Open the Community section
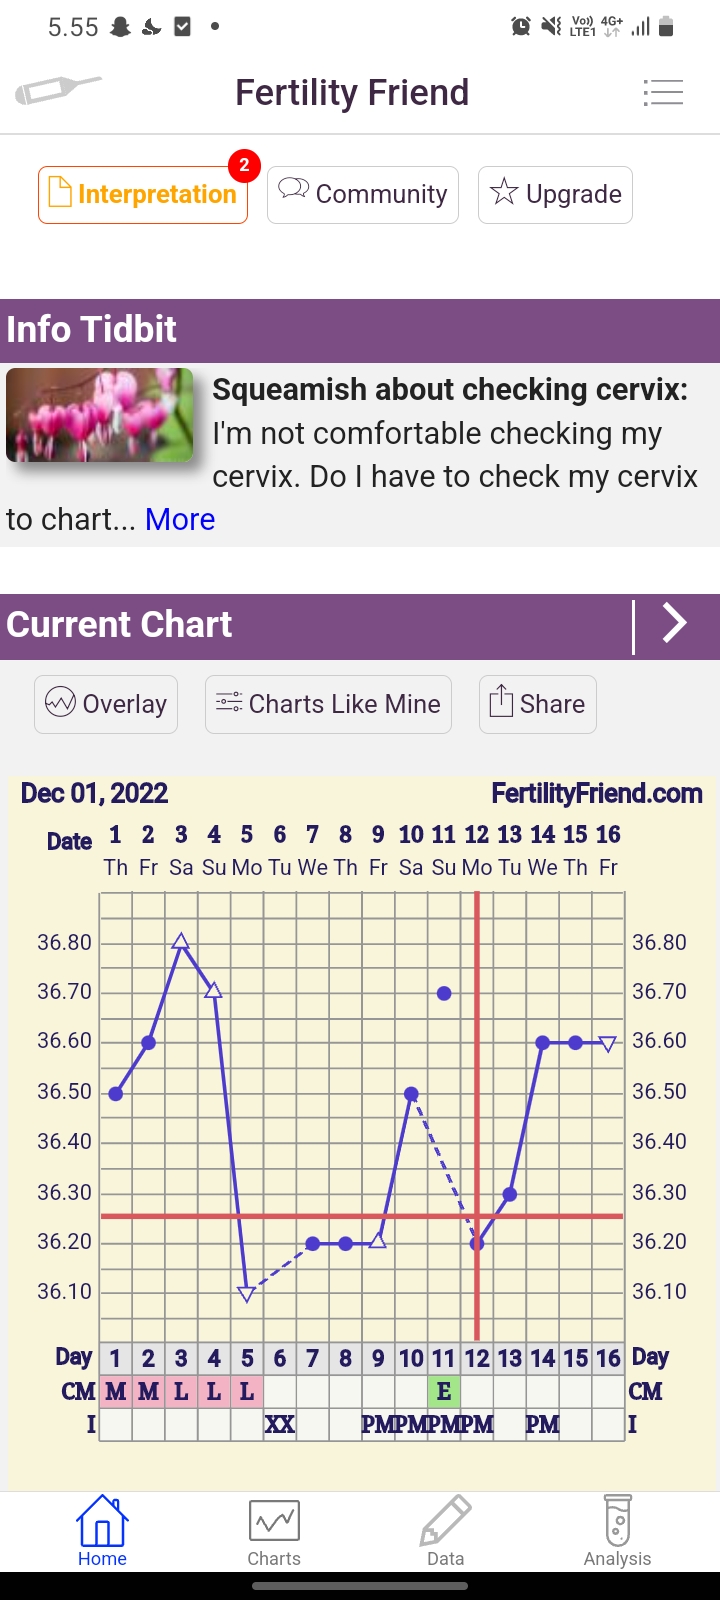The height and width of the screenshot is (1600, 720). click(x=363, y=194)
